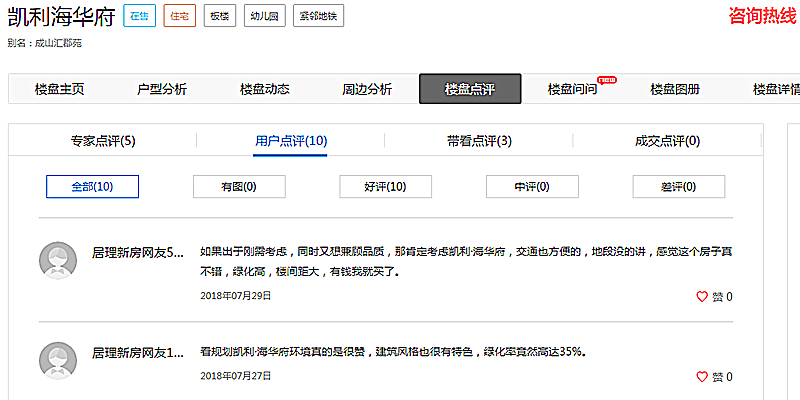The image size is (800, 400).
Task: Click username 居理新房网友5... on first review
Action: click(138, 252)
